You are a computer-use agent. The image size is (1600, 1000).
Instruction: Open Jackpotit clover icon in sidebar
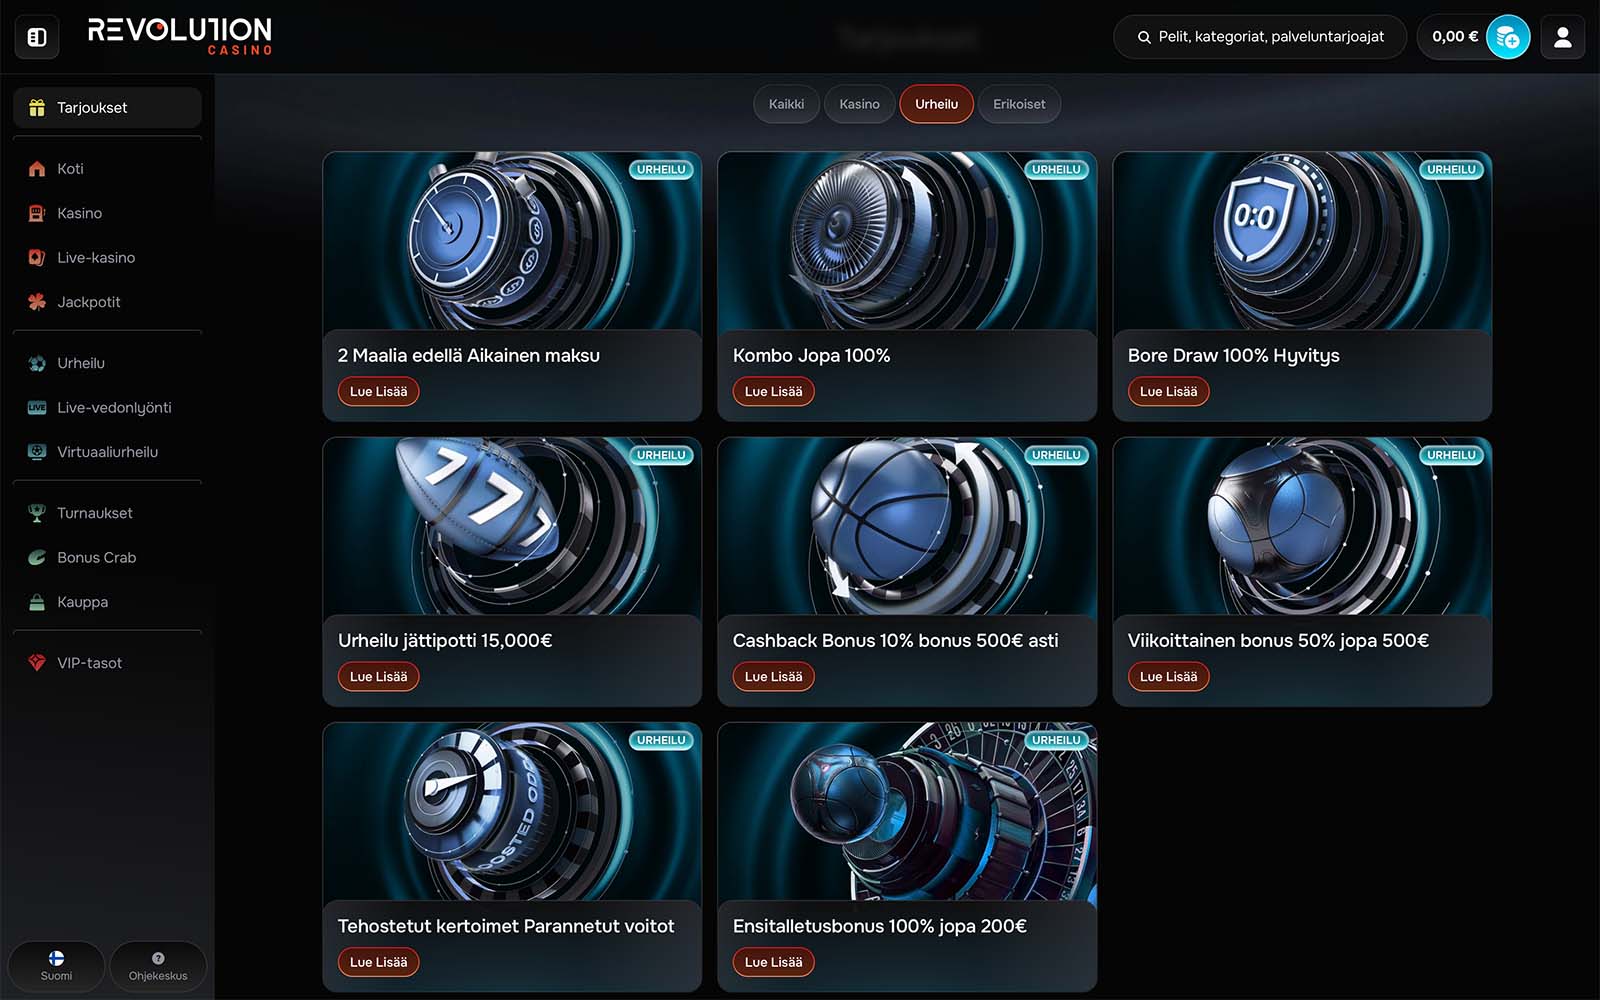[x=37, y=302]
